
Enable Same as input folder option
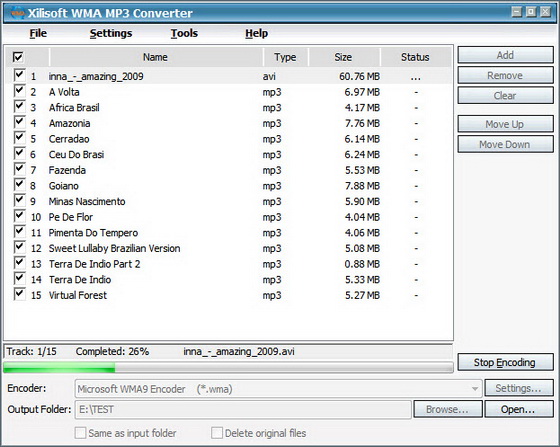[x=80, y=433]
